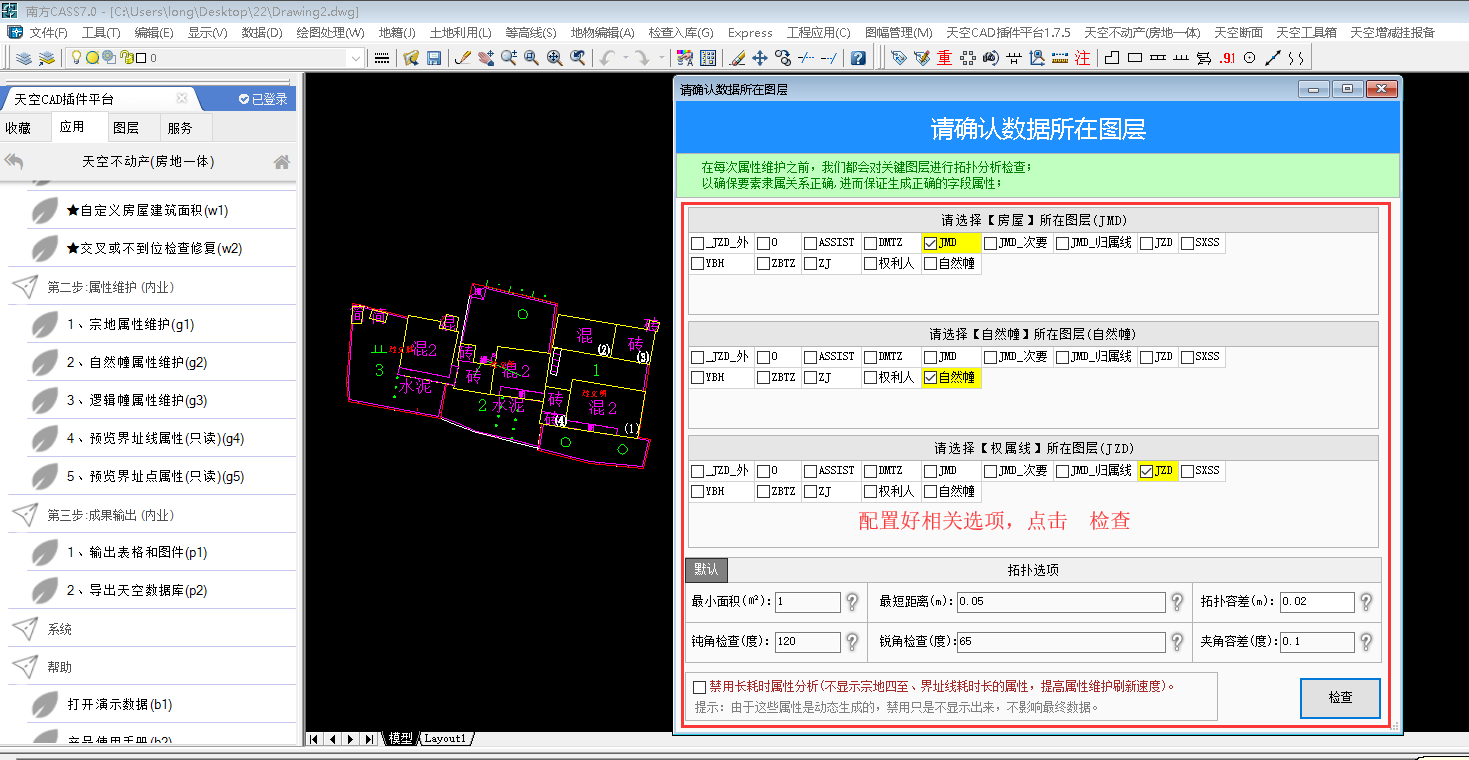Uncheck JMD in the 房屋 layer group
This screenshot has height=760, width=1469.
[x=931, y=243]
